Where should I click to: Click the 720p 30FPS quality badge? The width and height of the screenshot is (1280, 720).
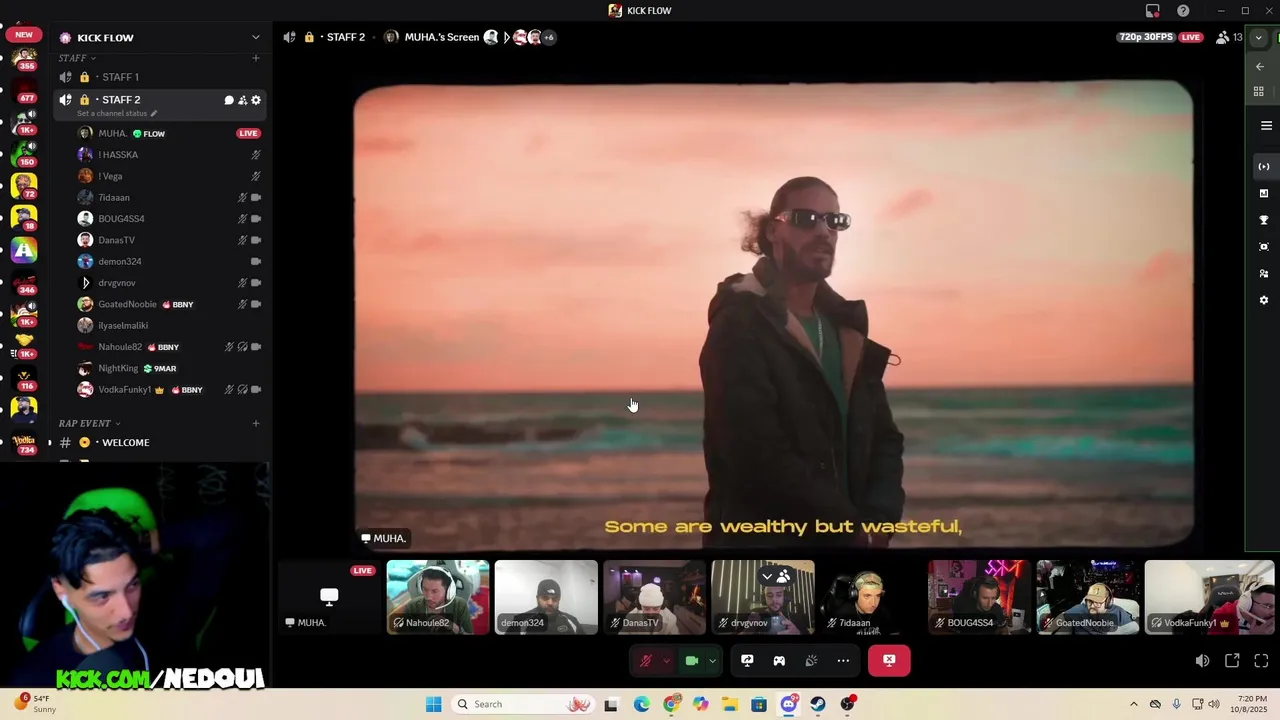1147,37
